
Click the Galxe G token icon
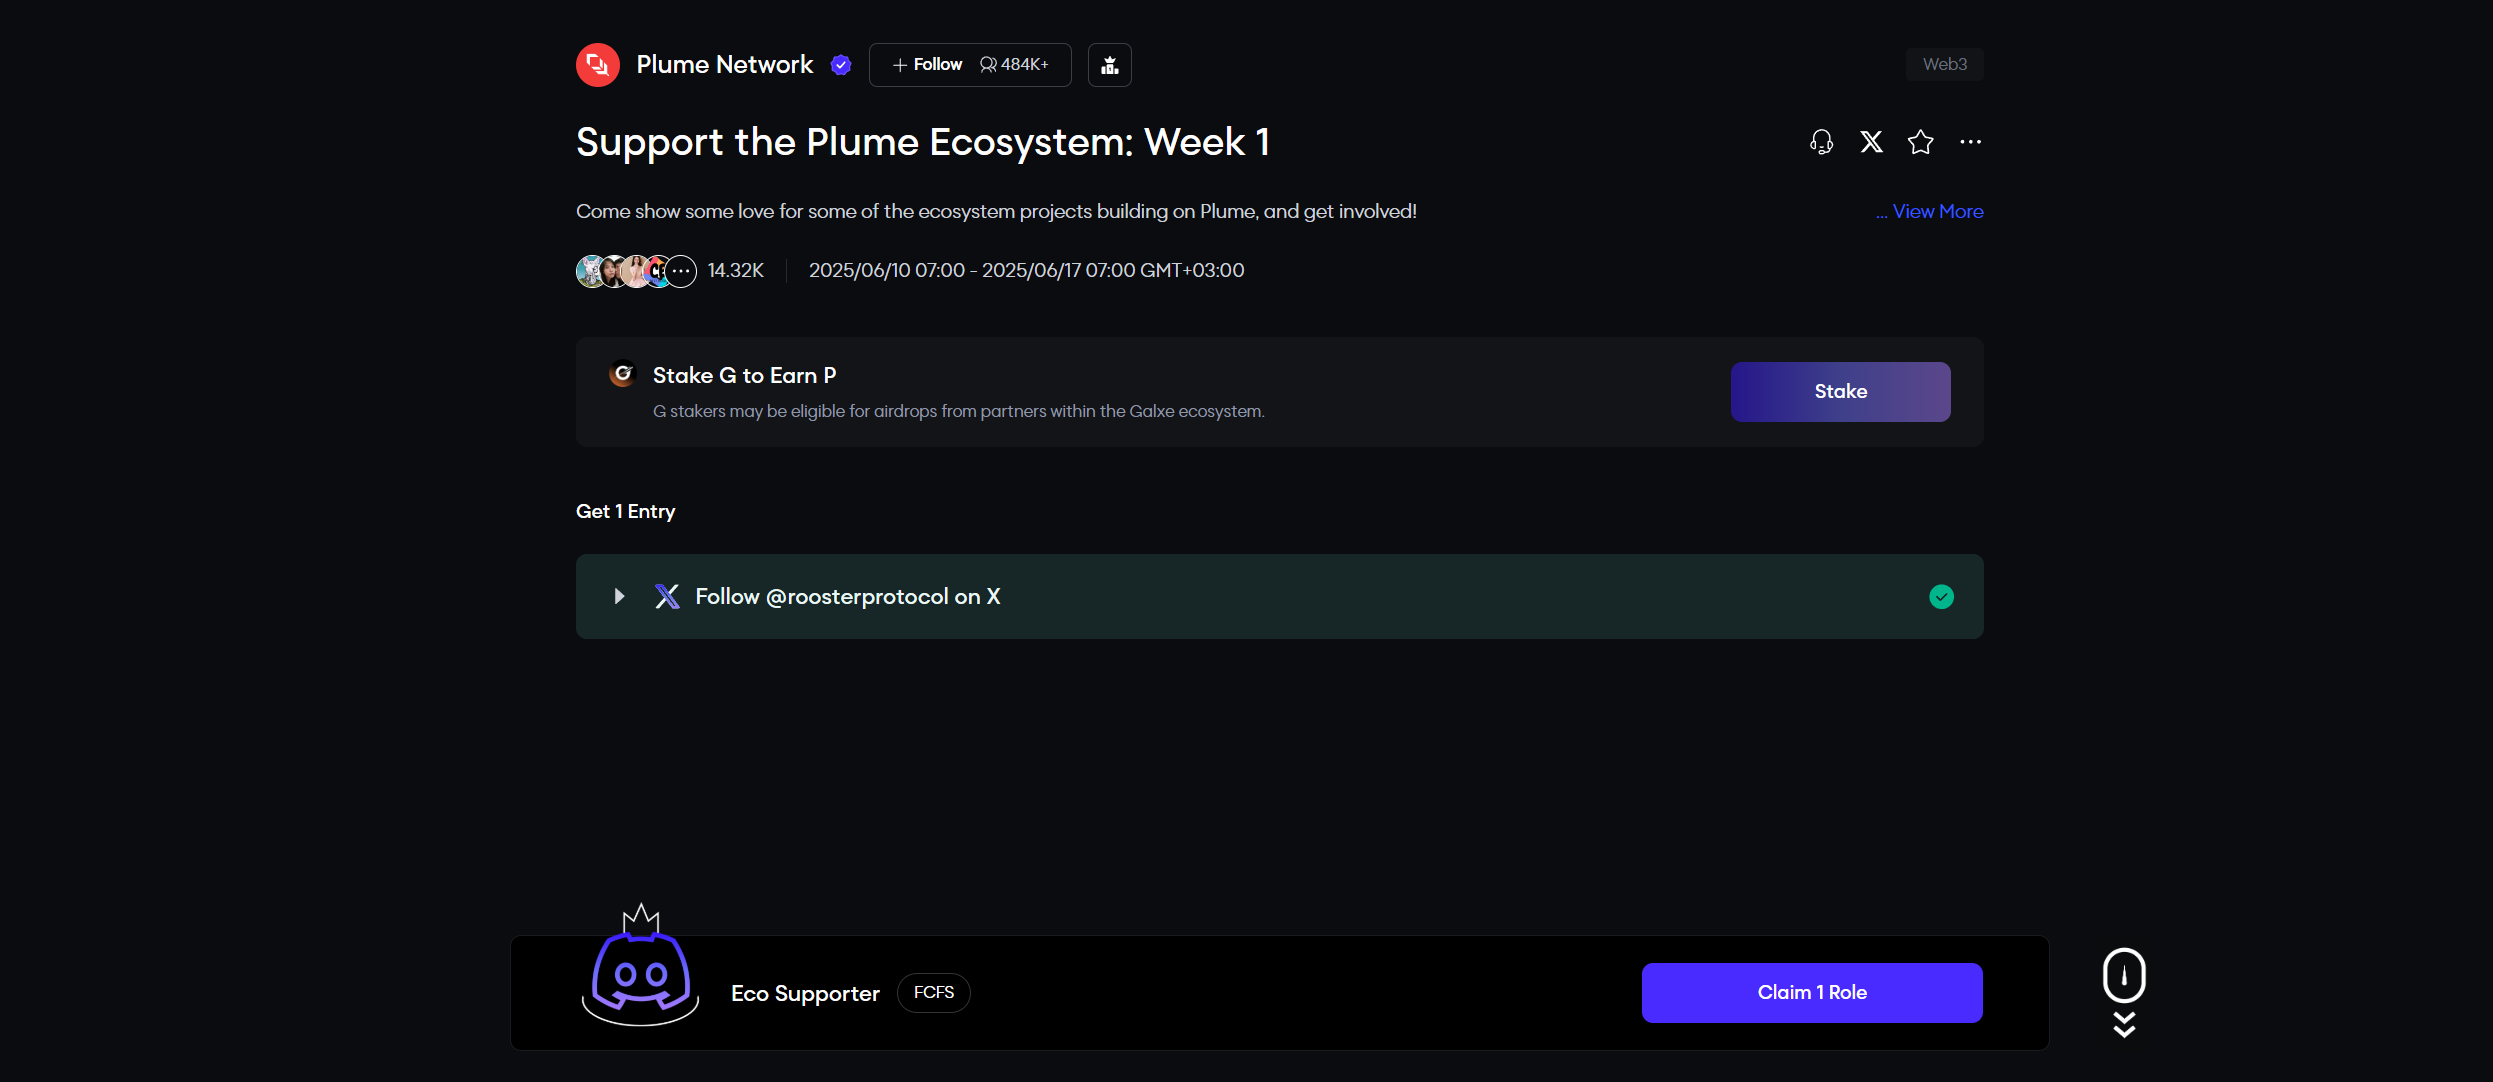tap(623, 374)
